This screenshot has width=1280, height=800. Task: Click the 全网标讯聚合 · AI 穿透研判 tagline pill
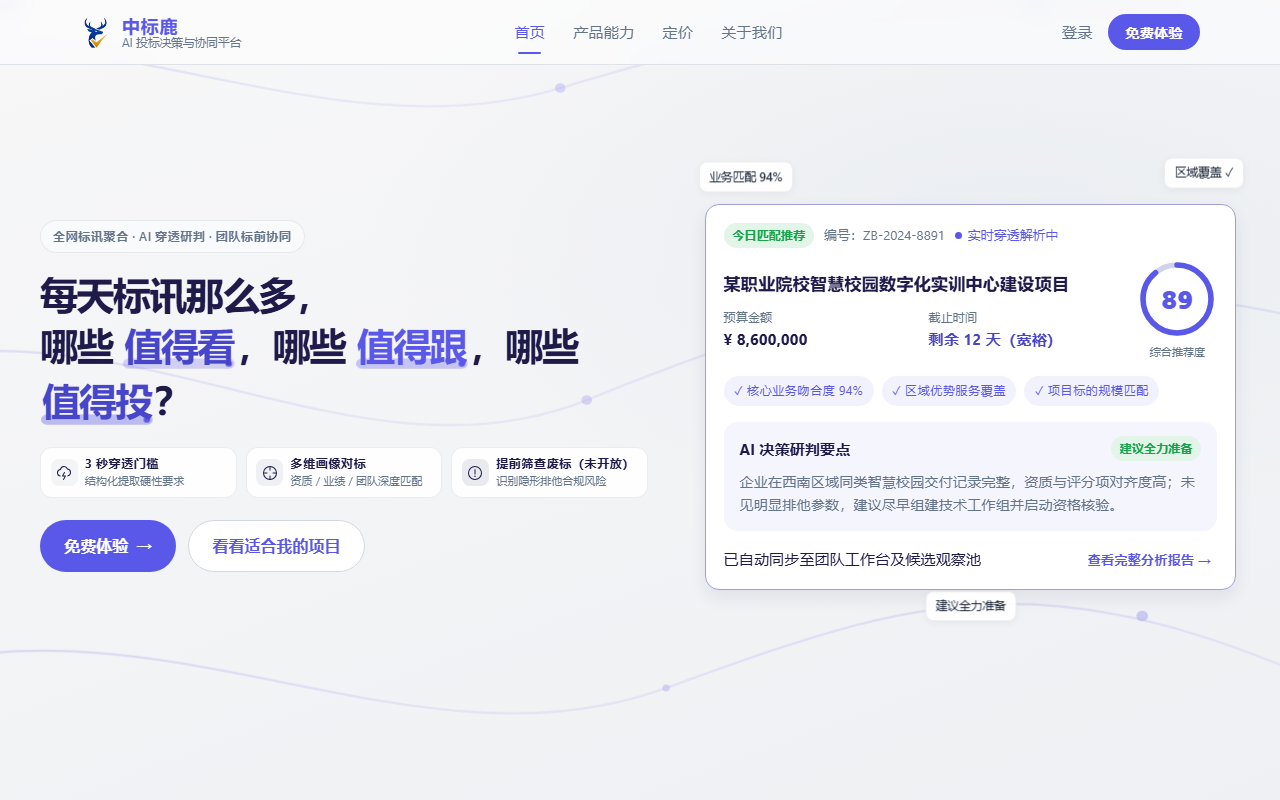172,237
